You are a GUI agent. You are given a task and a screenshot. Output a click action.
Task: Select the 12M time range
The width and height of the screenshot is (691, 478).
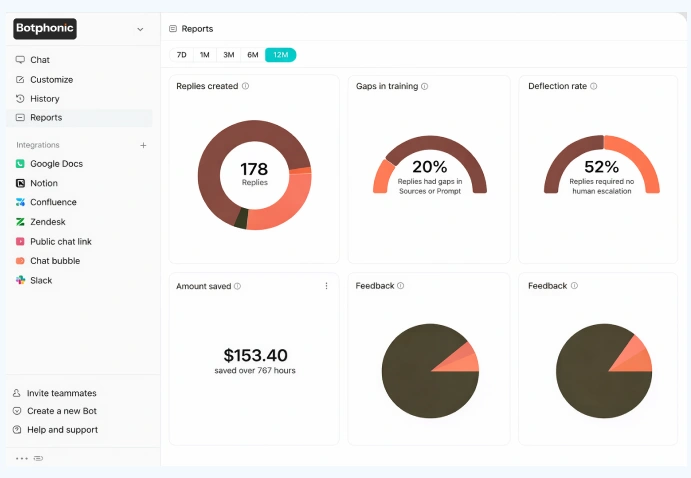pyautogui.click(x=280, y=55)
